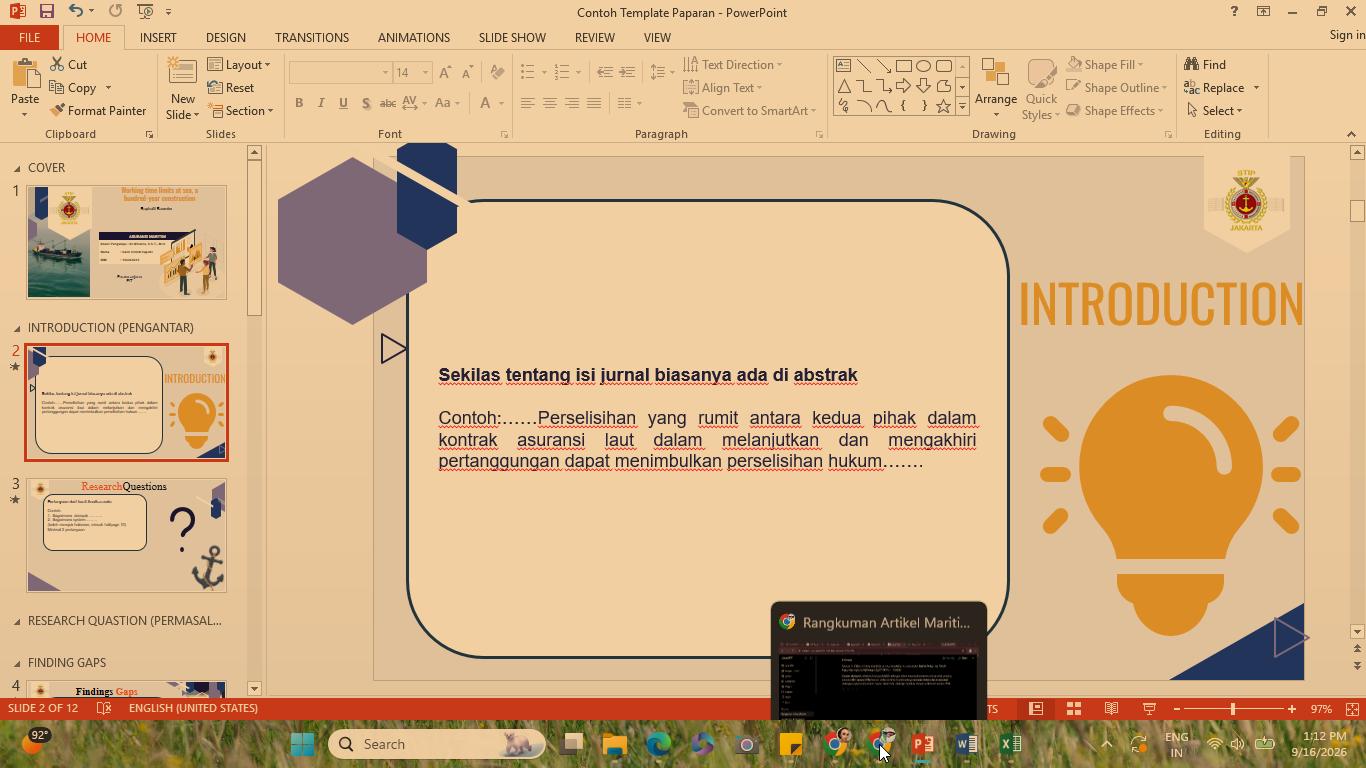Open Reading View from status bar
Screen dimensions: 1366x768
pyautogui.click(x=1111, y=708)
